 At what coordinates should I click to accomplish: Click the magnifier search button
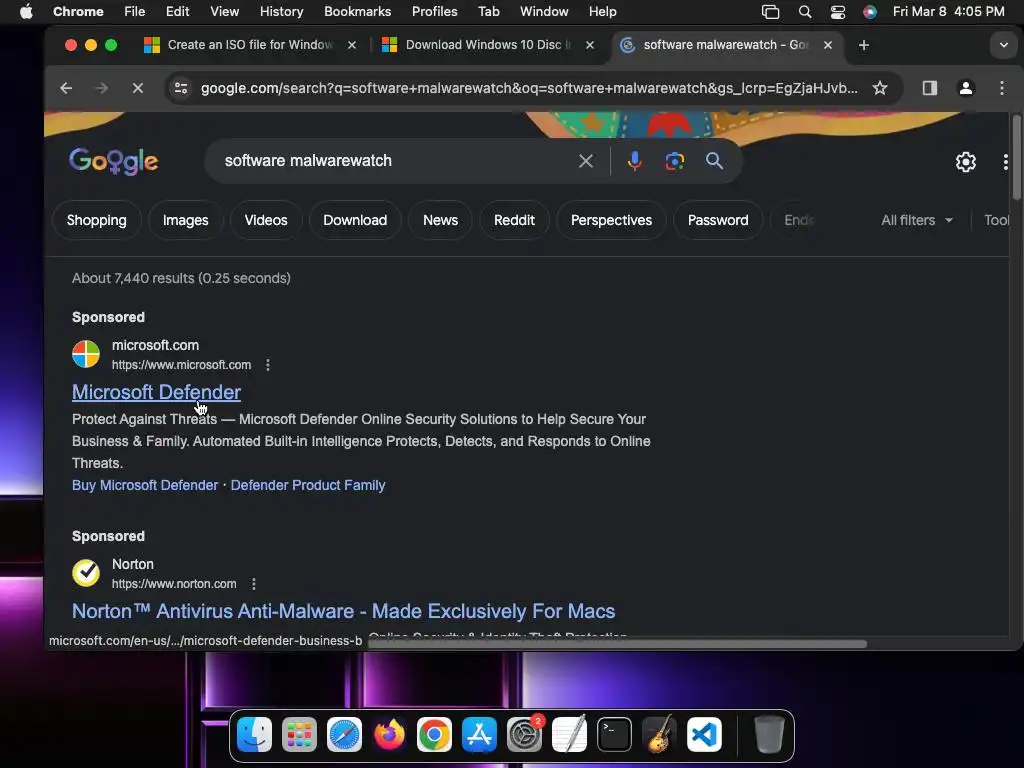coord(714,161)
